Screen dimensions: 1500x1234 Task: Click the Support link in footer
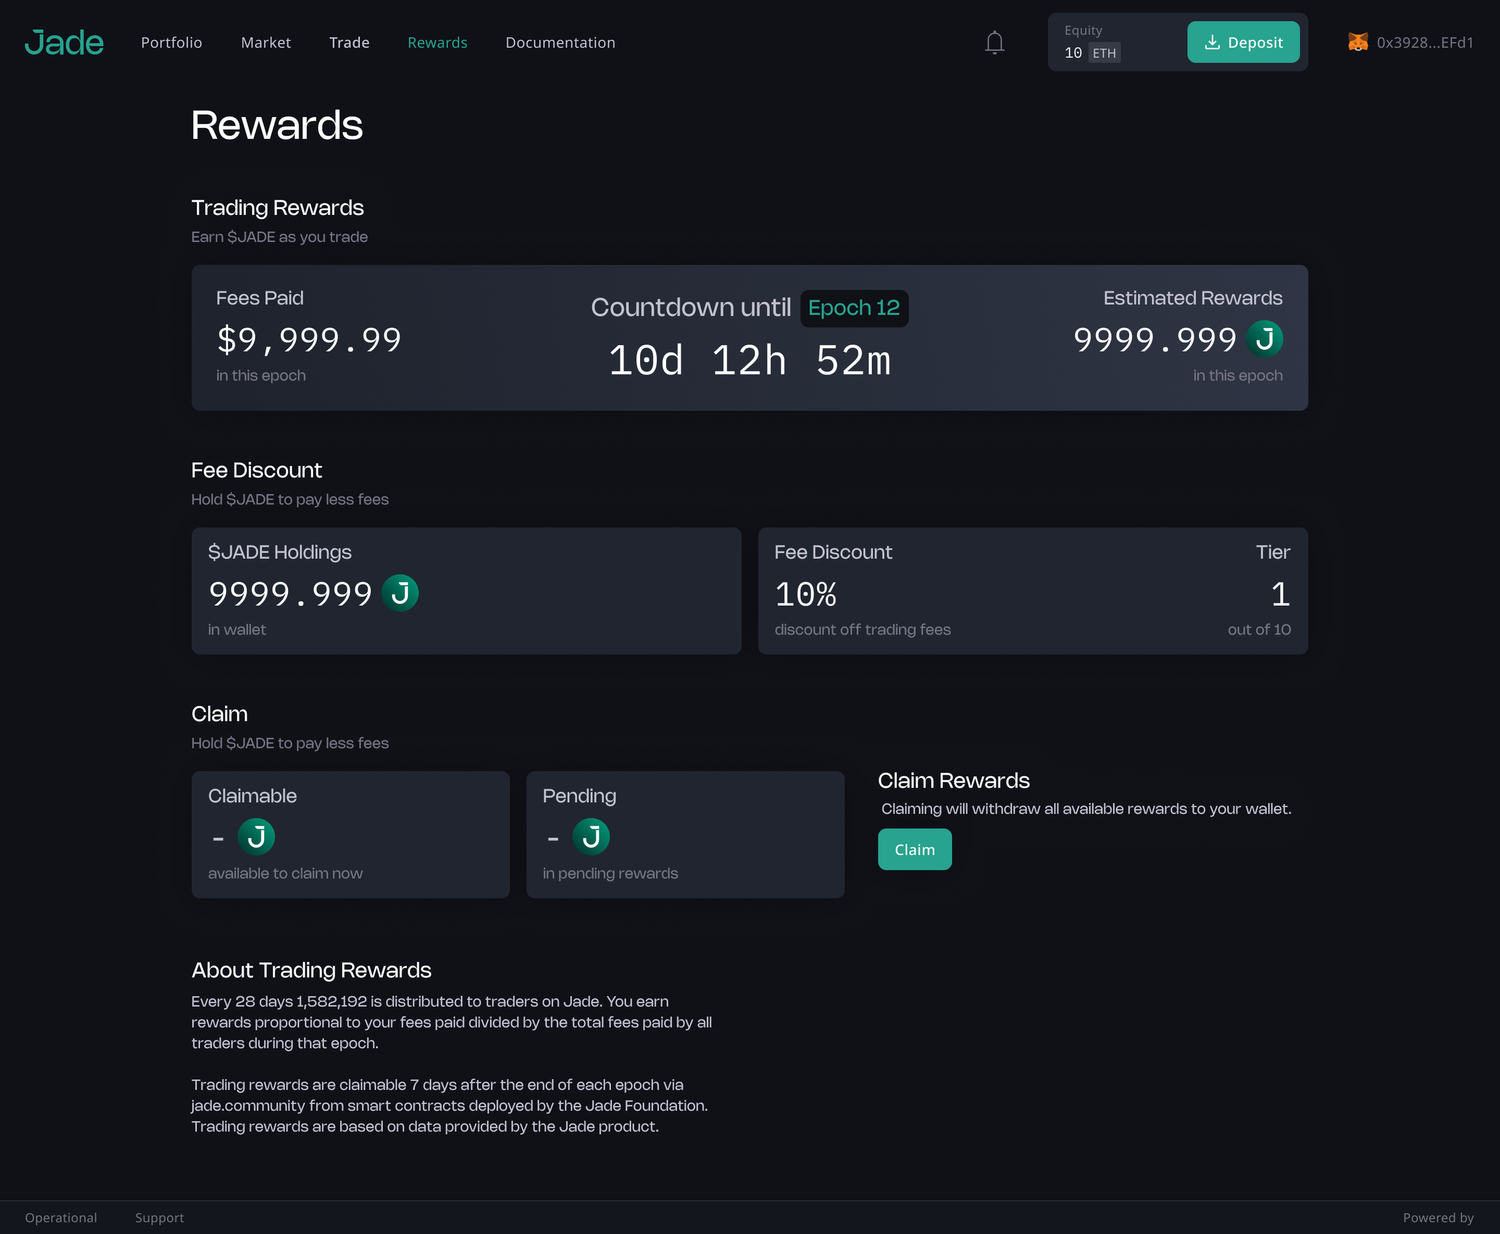(160, 1217)
